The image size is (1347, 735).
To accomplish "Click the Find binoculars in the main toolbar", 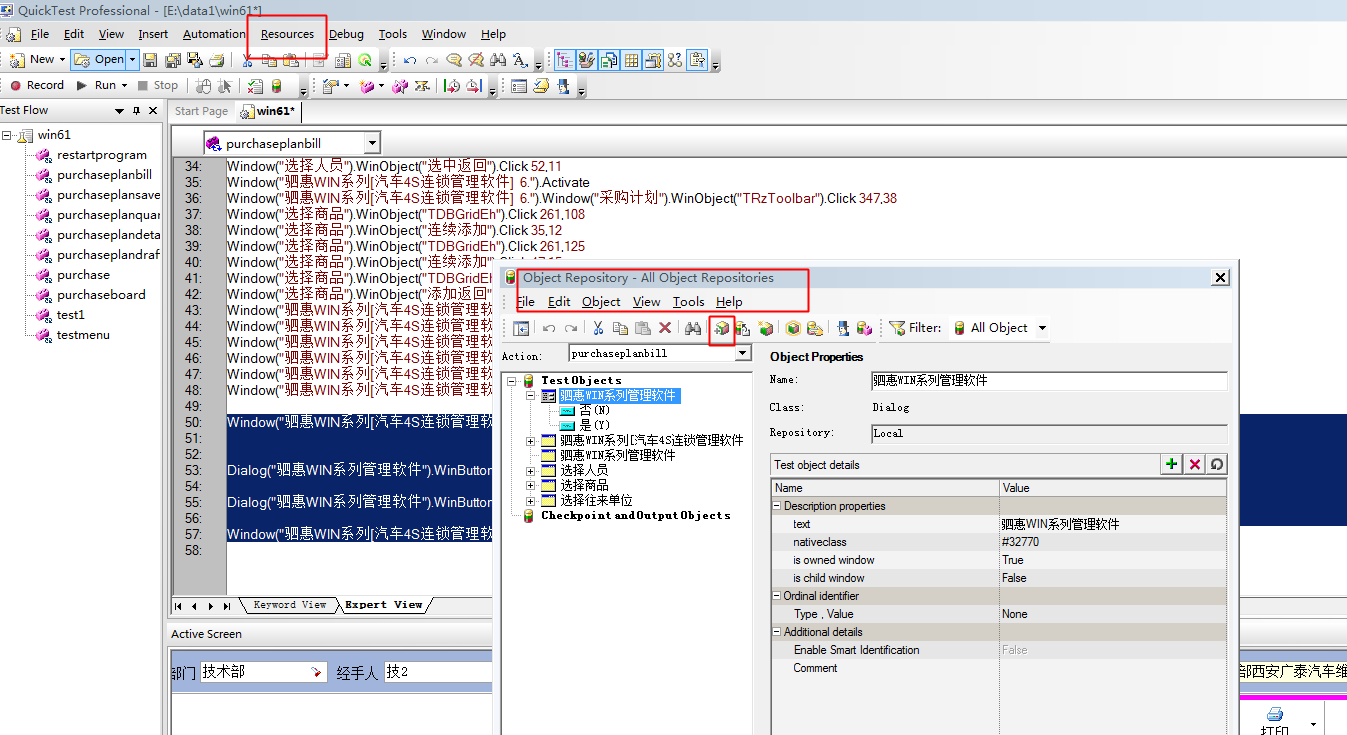I will [x=497, y=60].
